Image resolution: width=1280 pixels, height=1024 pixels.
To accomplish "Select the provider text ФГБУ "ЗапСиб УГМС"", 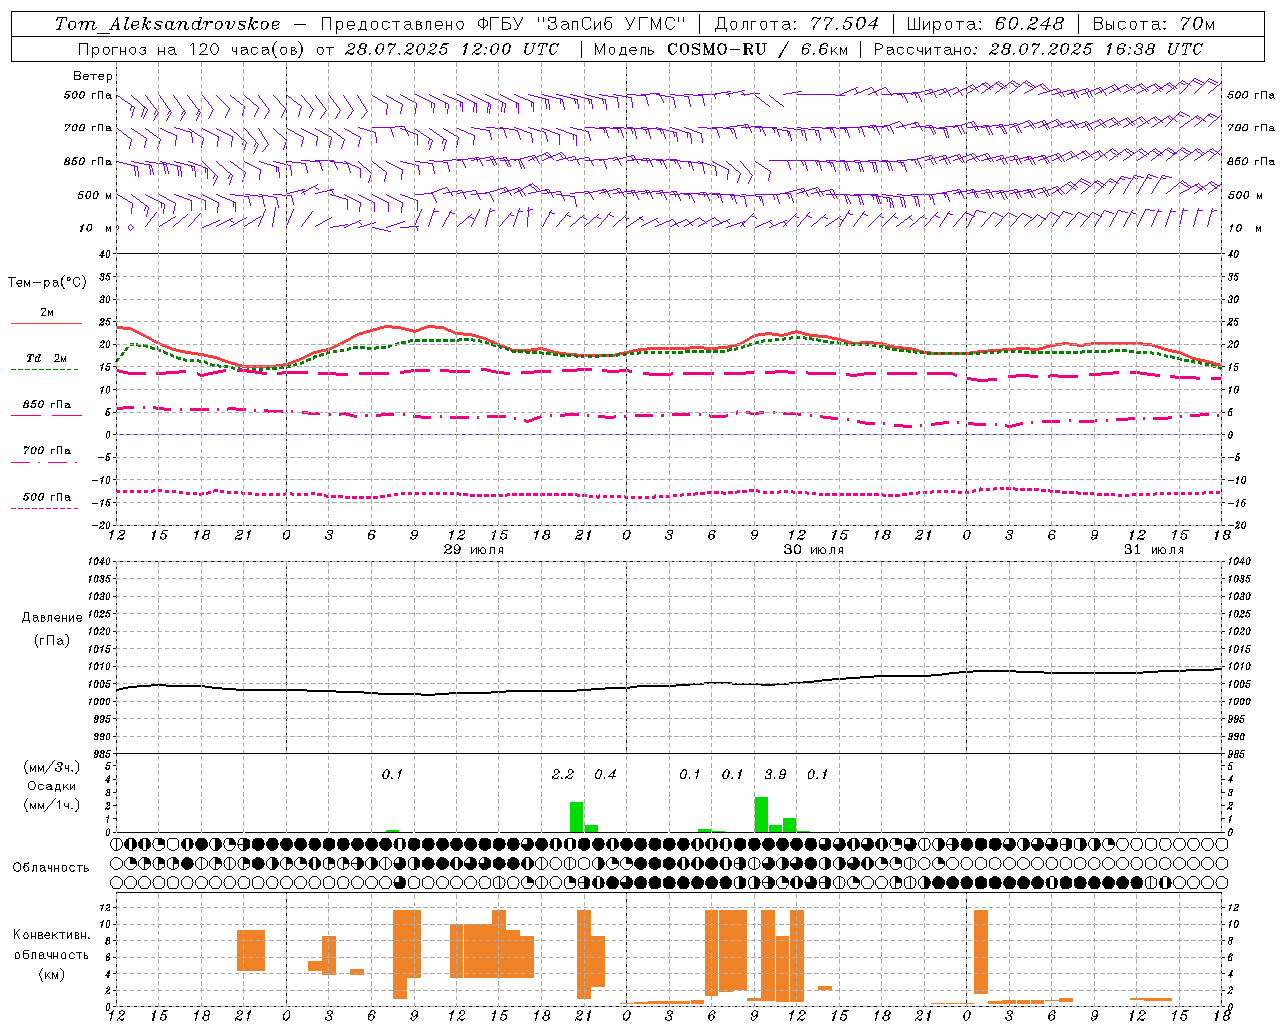I will 581,24.
